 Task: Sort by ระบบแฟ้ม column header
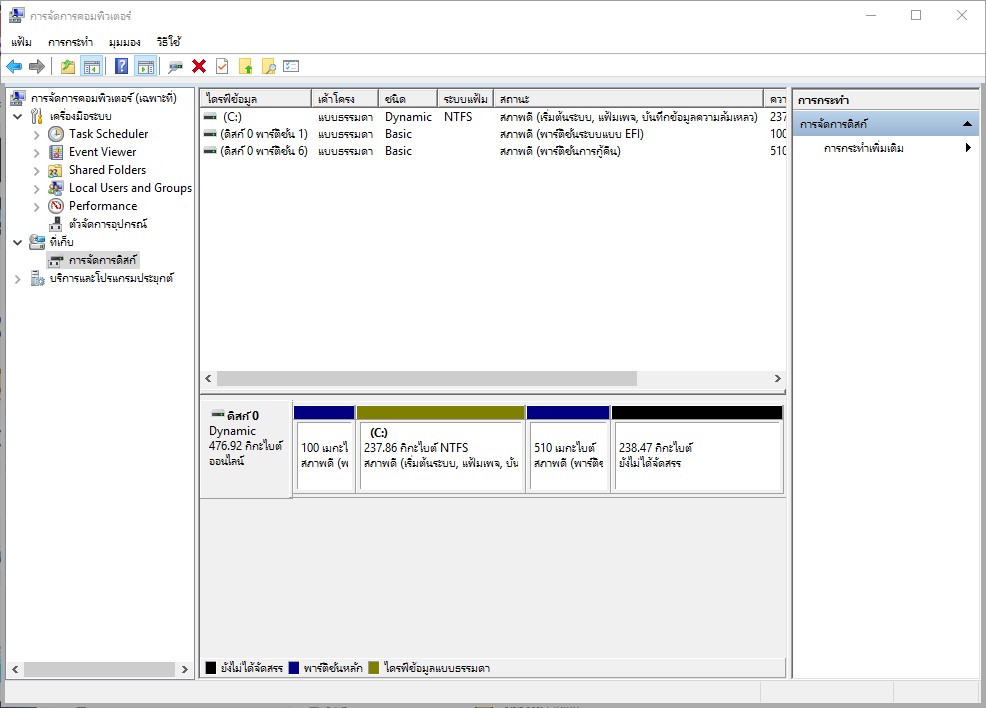pyautogui.click(x=466, y=99)
